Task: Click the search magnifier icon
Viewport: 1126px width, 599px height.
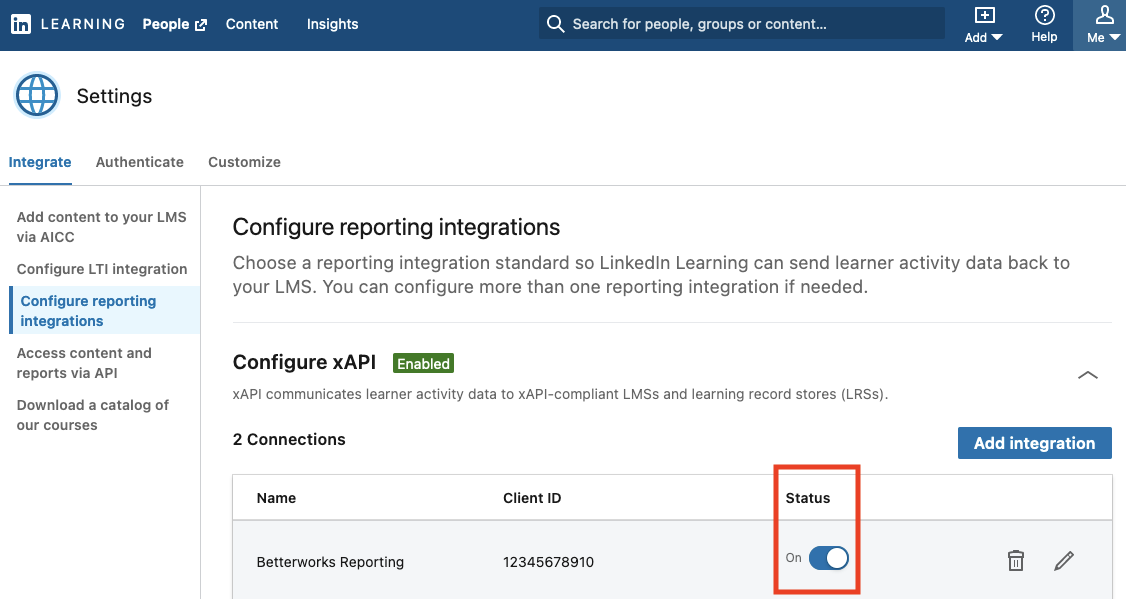Action: [x=555, y=23]
